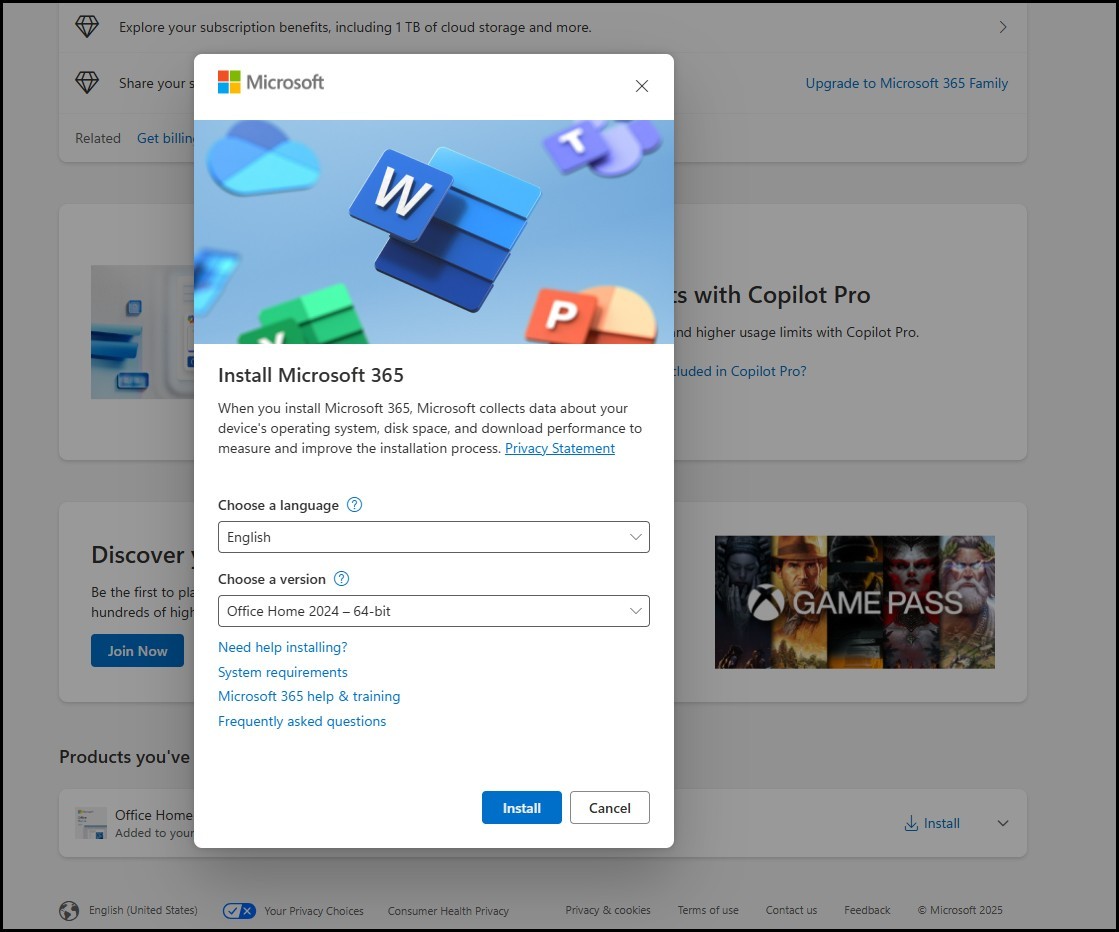Click the diamond icon beside Share your subscription
This screenshot has width=1119, height=932.
point(87,82)
